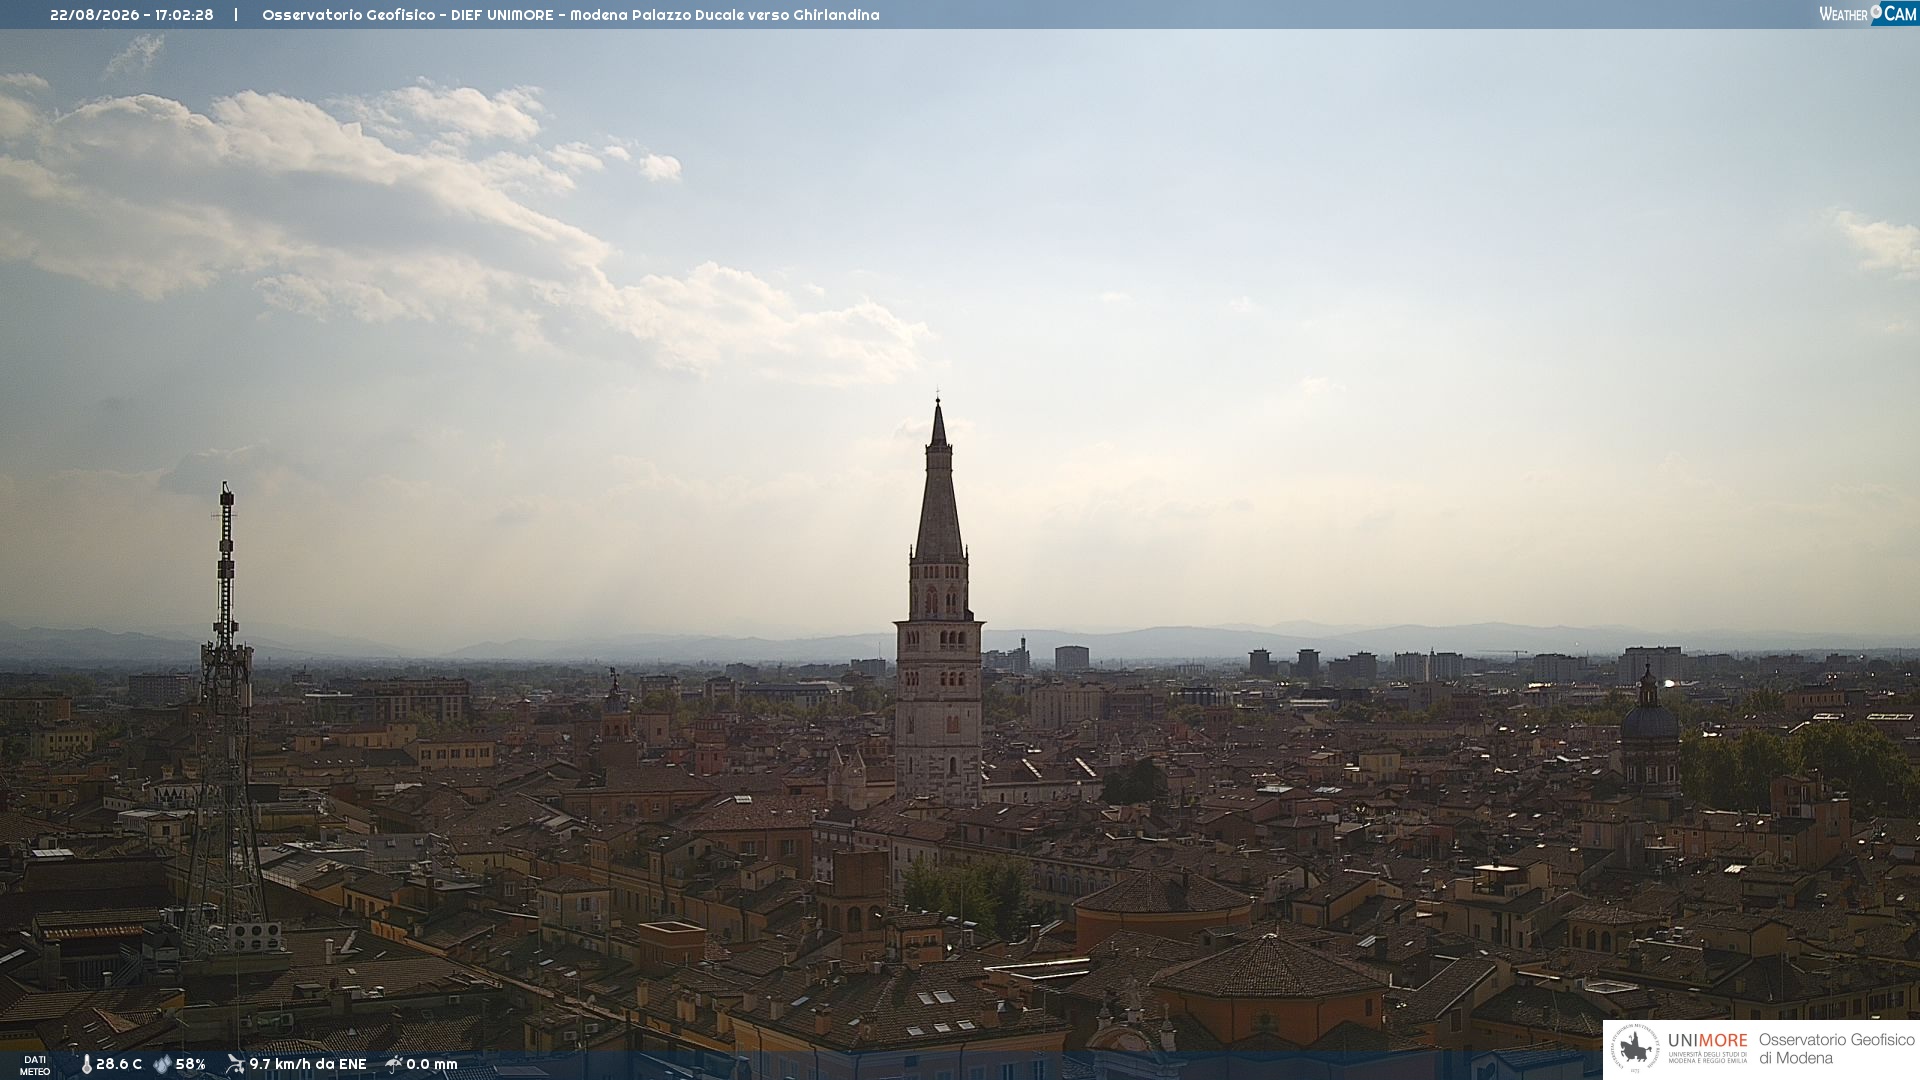Select the 58% humidity reading

[x=190, y=1064]
